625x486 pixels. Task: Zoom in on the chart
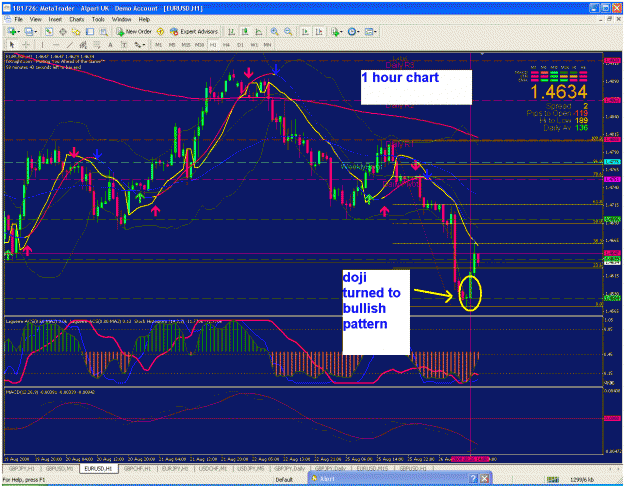pyautogui.click(x=274, y=31)
